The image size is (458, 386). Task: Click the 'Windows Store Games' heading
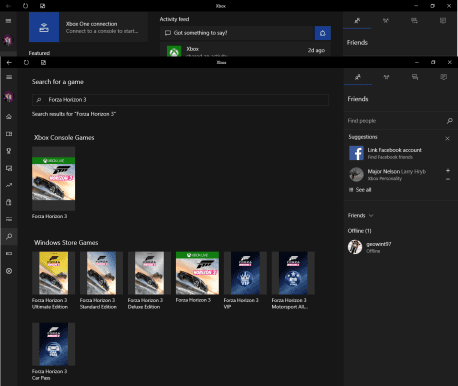66,243
